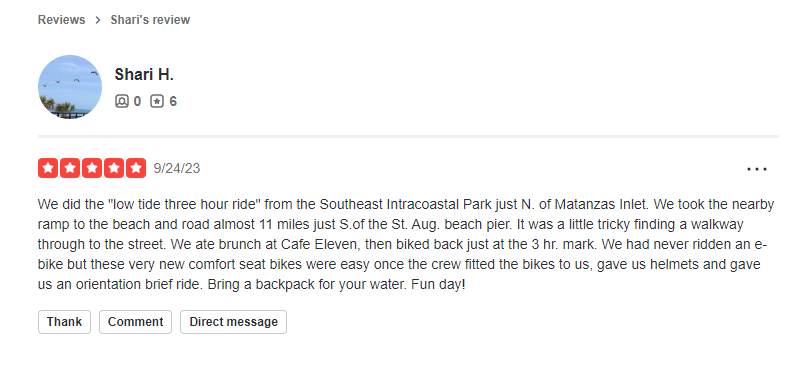Go back to the Reviews breadcrumb

coord(61,20)
